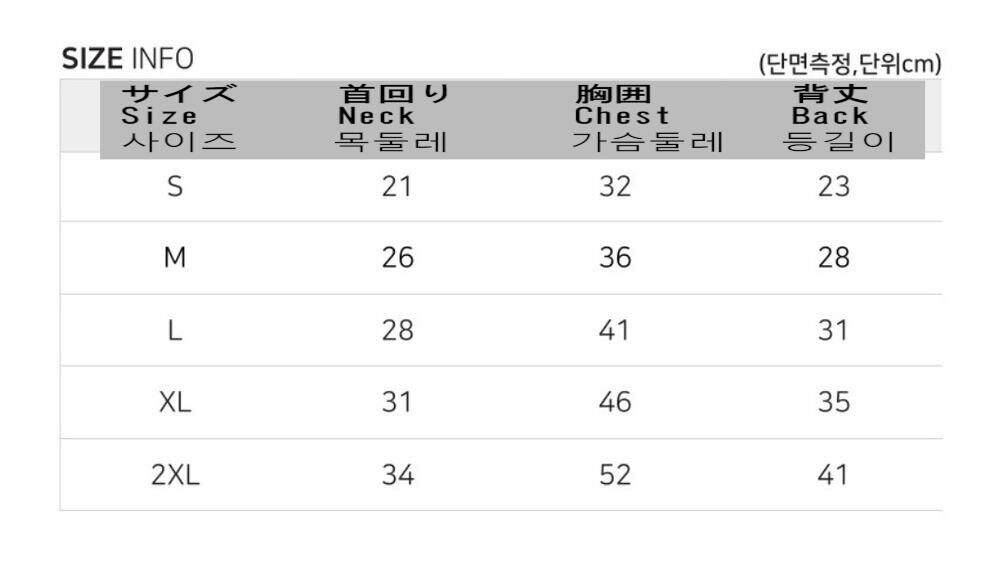Click the unit note reading 단면측정,단위cm

point(851,65)
